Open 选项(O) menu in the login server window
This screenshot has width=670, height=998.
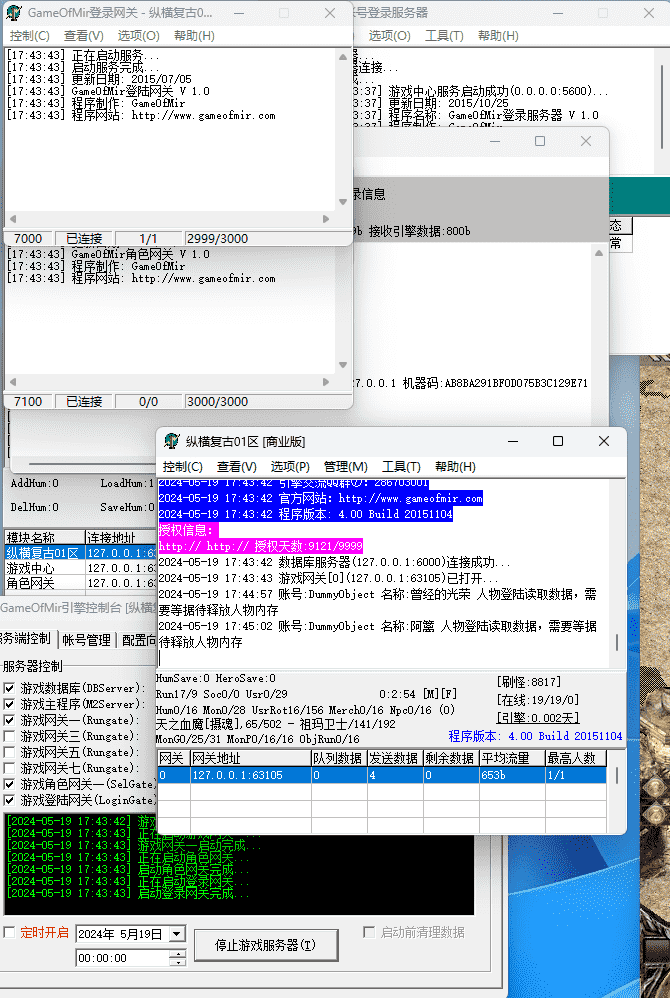tap(389, 36)
